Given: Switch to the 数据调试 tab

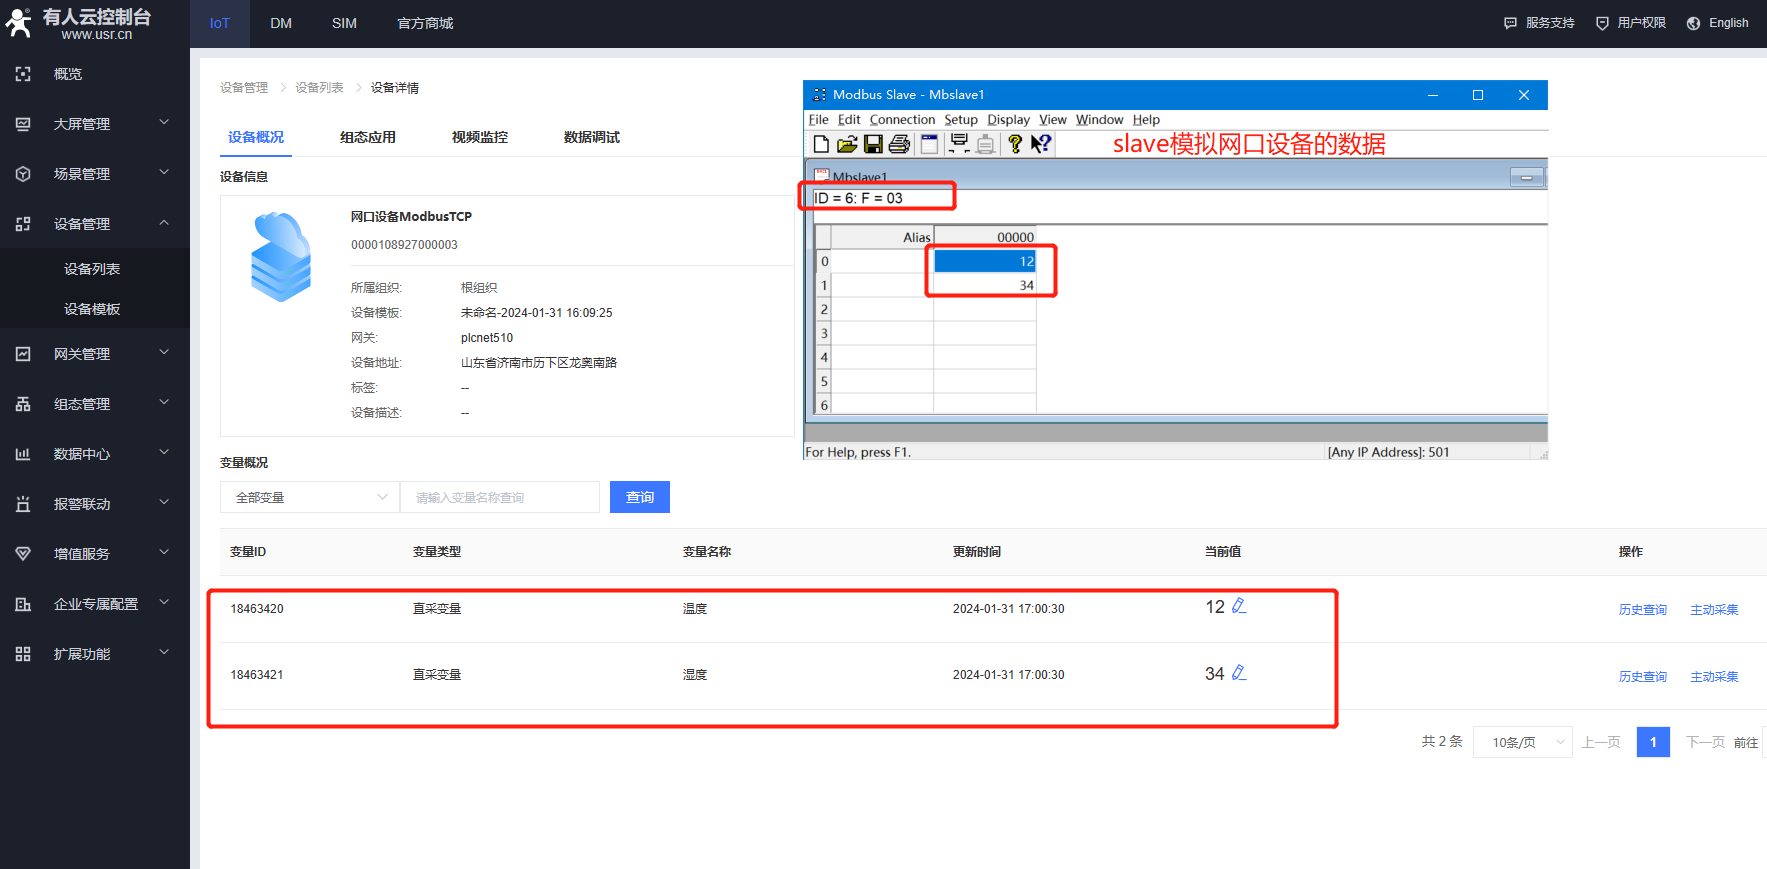Looking at the screenshot, I should coord(591,137).
